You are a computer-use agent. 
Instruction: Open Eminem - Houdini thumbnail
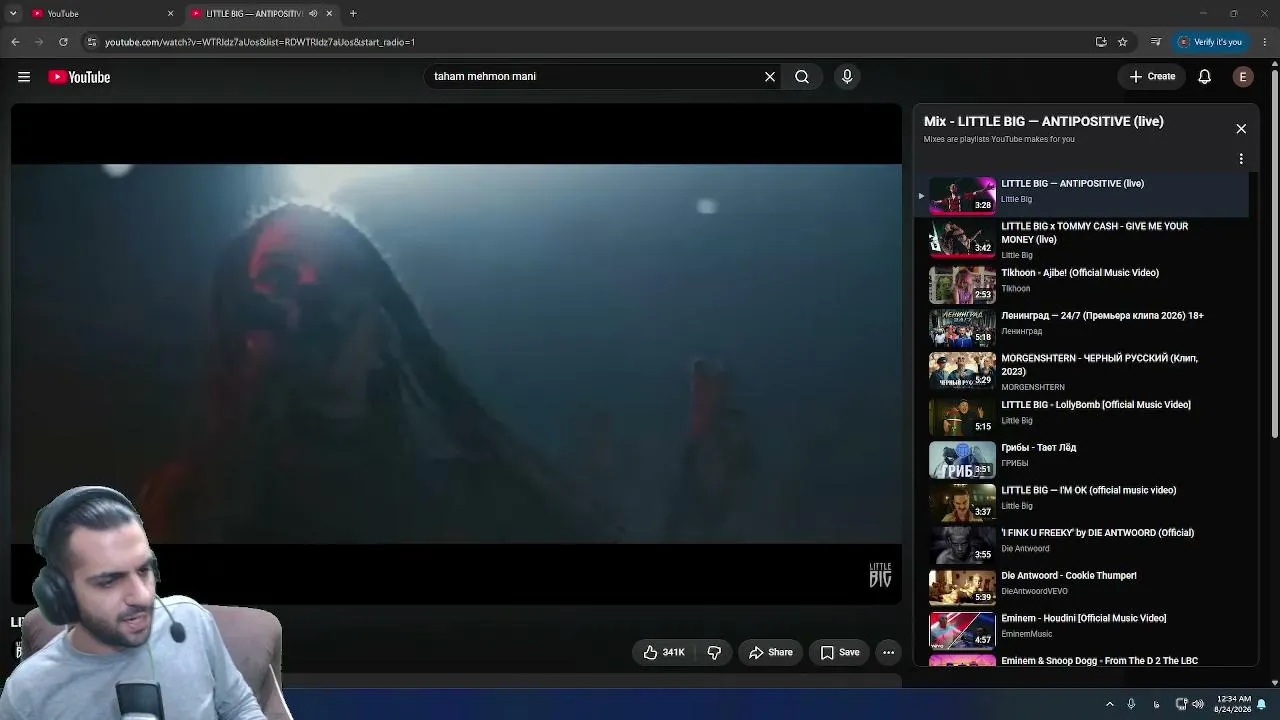pyautogui.click(x=962, y=630)
